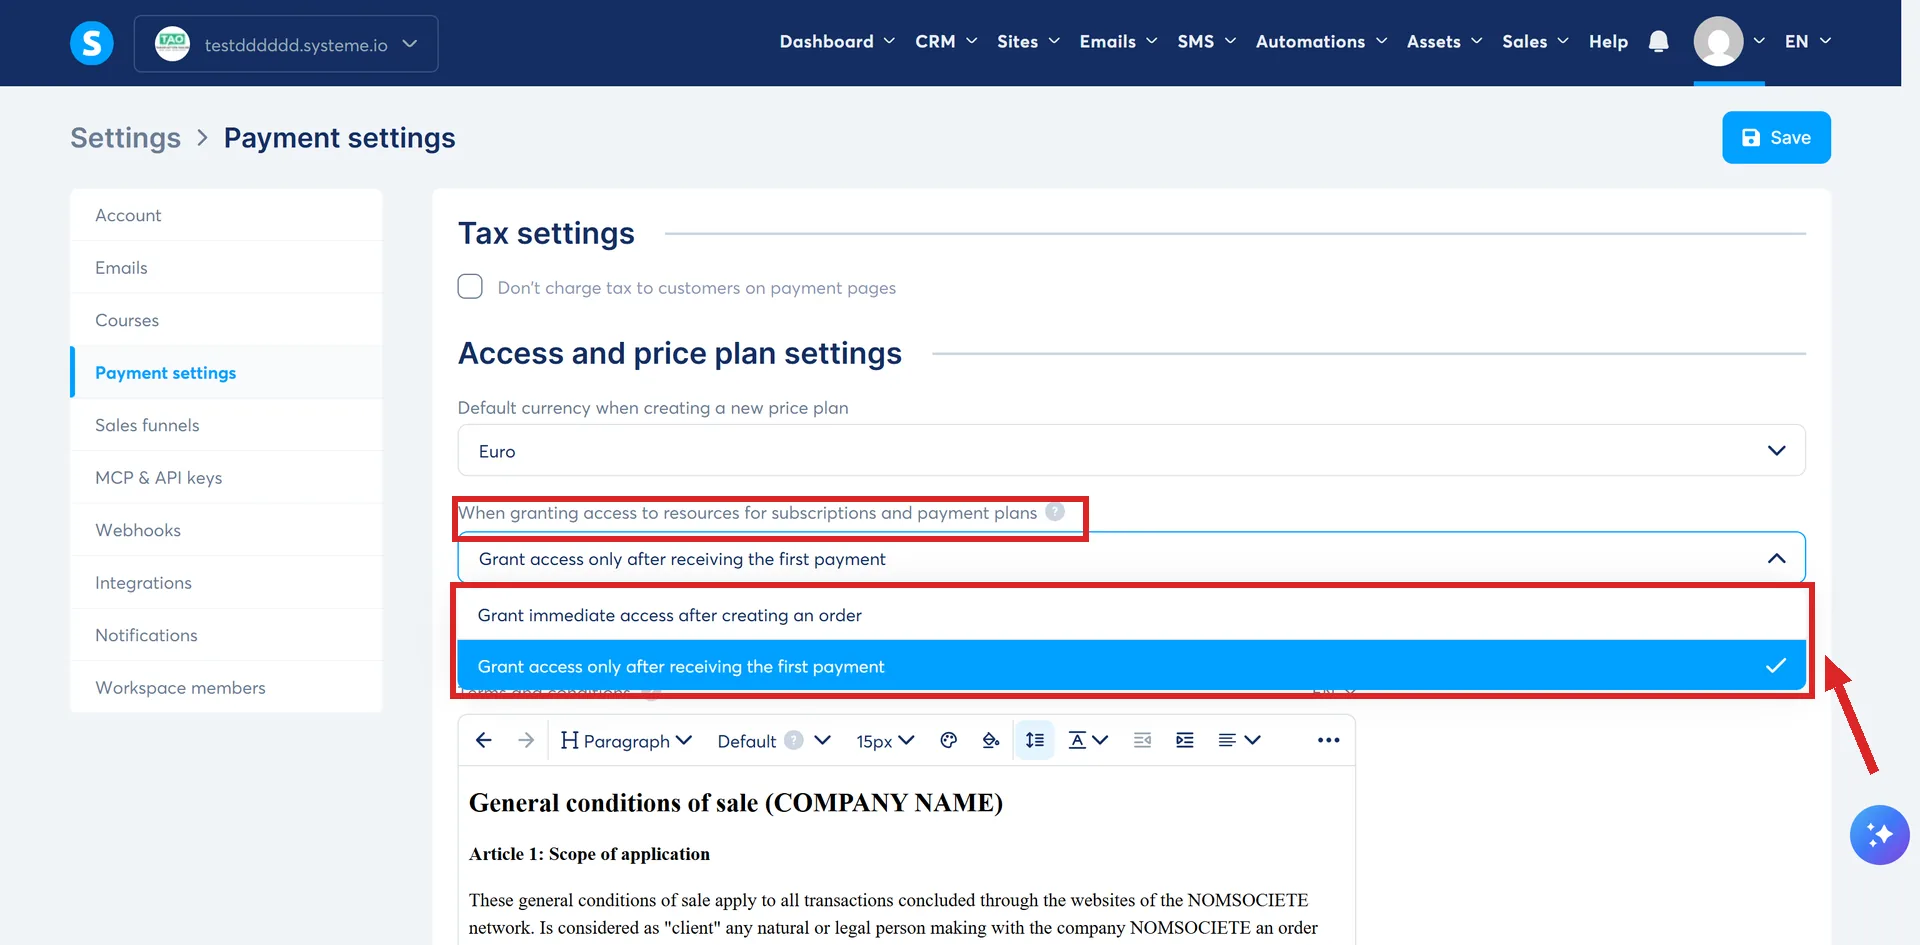Open Sales funnels in sidebar

(227, 425)
